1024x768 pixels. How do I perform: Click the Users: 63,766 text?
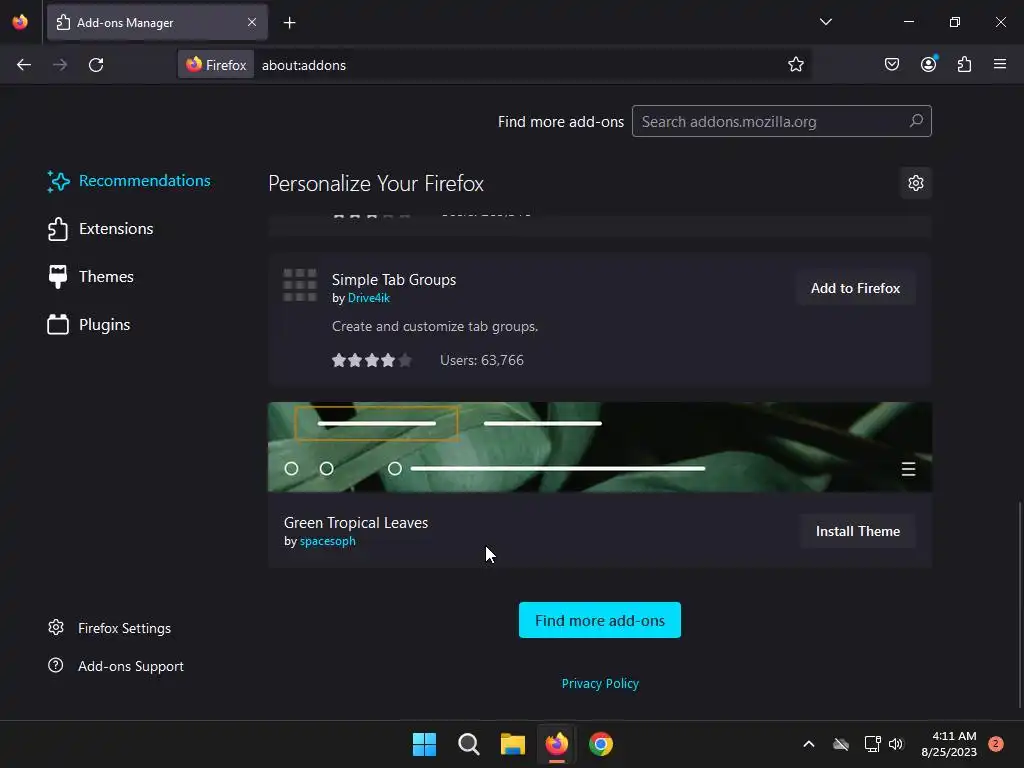[482, 360]
